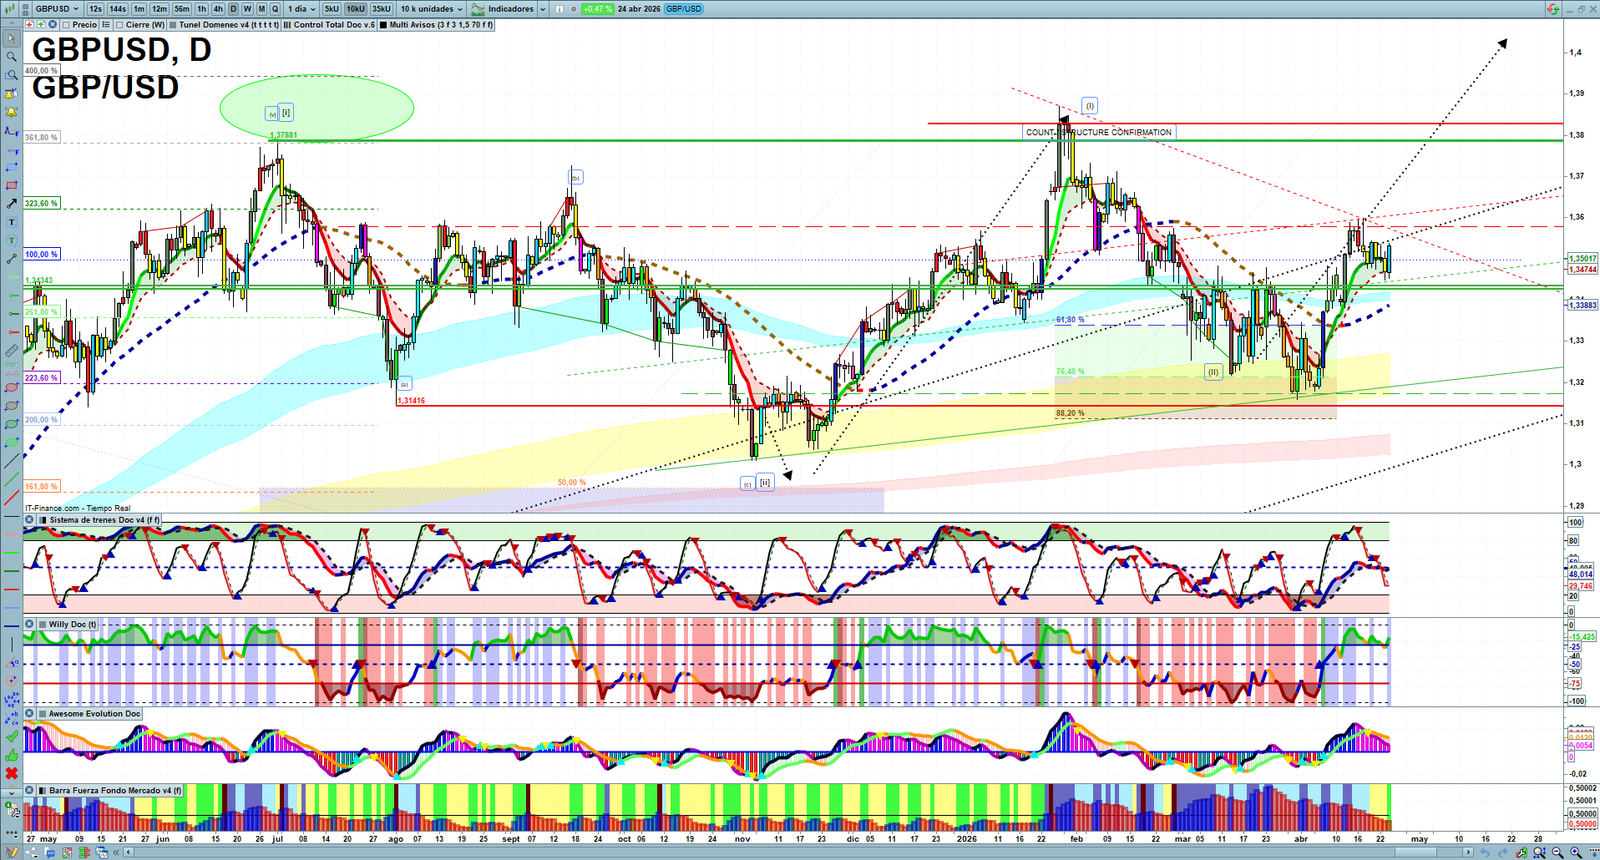
Task: Close the Awesome Evolution Doc panel
Action: [x=30, y=713]
